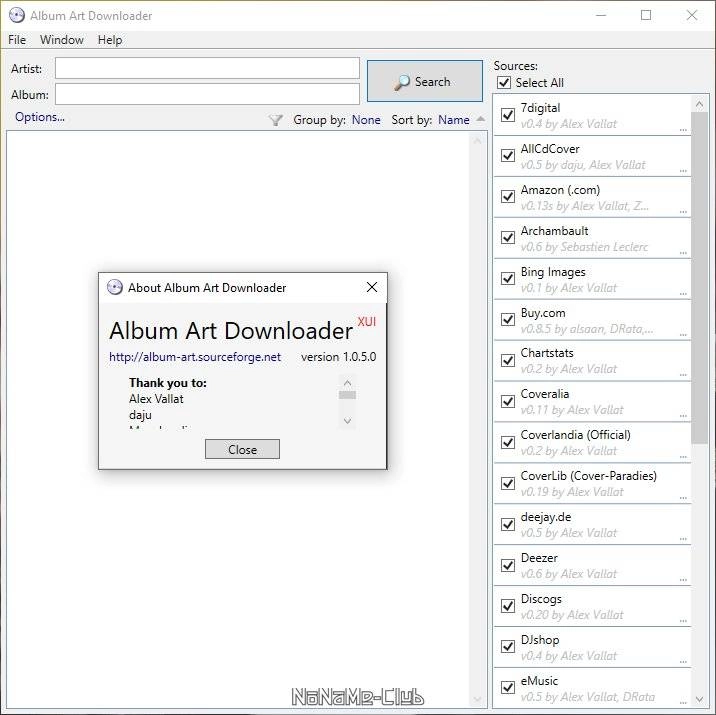
Task: Click the Sources list scroll-up arrow
Action: [x=699, y=104]
